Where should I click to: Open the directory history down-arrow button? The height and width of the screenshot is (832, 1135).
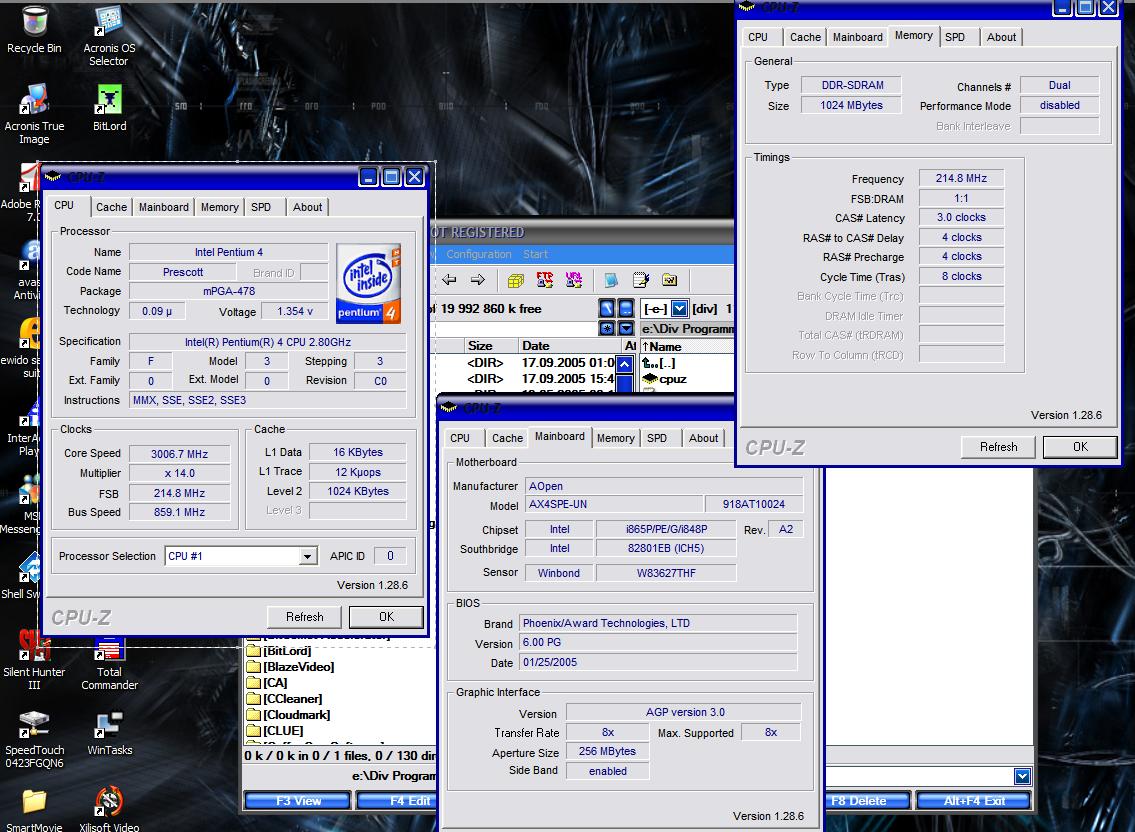(626, 329)
